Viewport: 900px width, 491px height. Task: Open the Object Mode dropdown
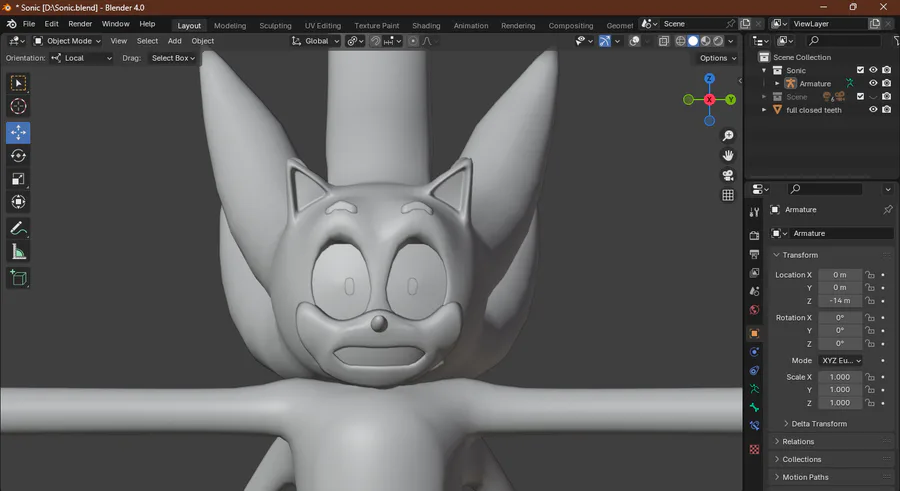pos(68,41)
